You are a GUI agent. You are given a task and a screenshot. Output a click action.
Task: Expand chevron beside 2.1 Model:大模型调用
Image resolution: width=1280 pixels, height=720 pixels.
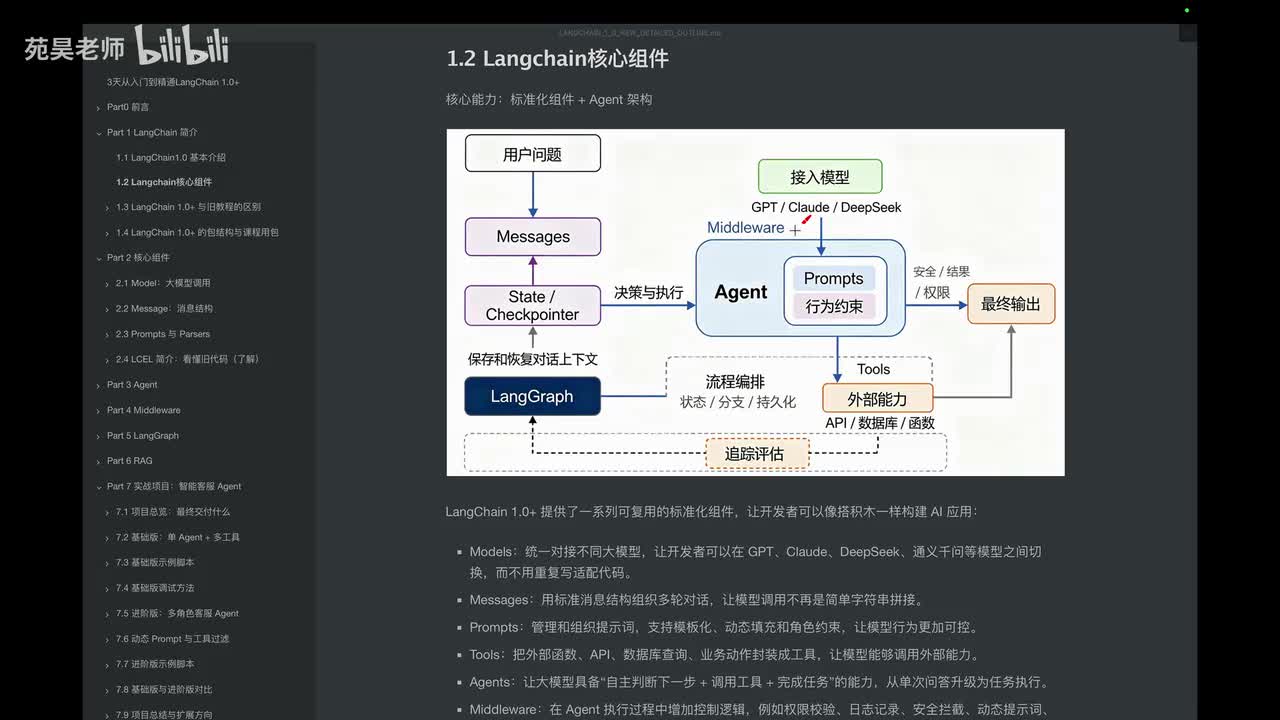[107, 284]
